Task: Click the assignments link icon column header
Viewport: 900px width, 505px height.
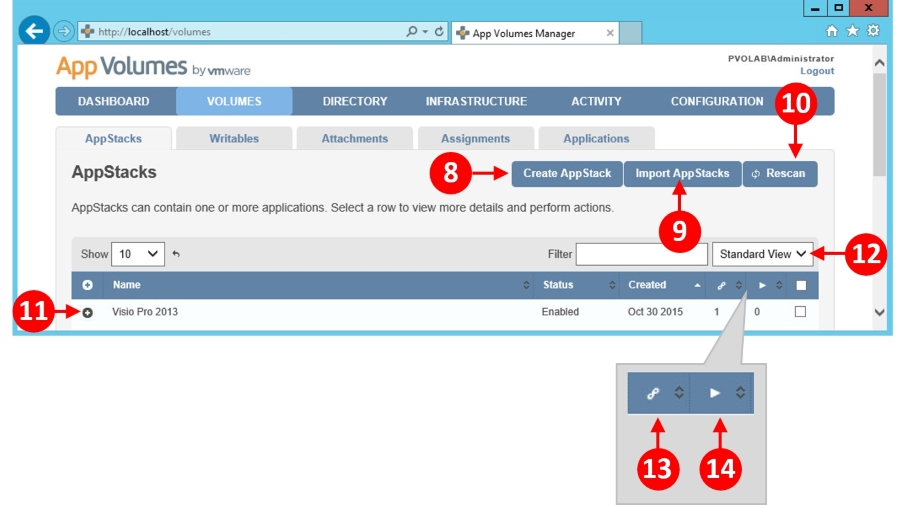Action: (x=721, y=285)
